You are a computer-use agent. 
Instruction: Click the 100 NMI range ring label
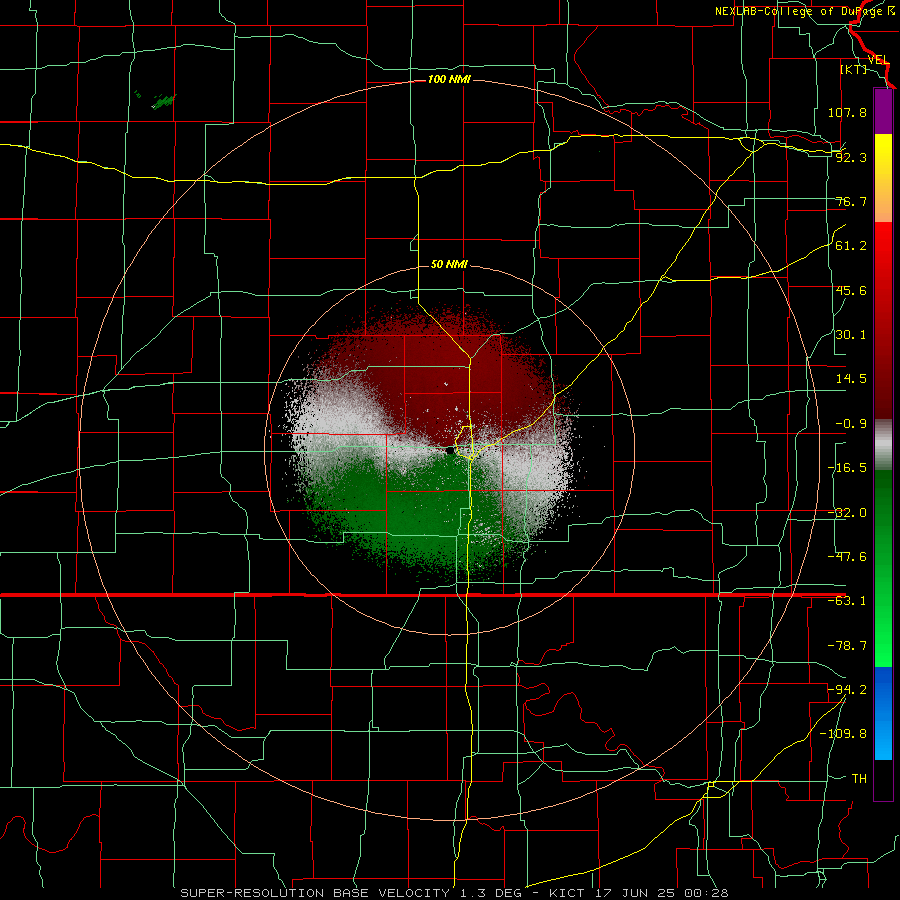(x=449, y=79)
